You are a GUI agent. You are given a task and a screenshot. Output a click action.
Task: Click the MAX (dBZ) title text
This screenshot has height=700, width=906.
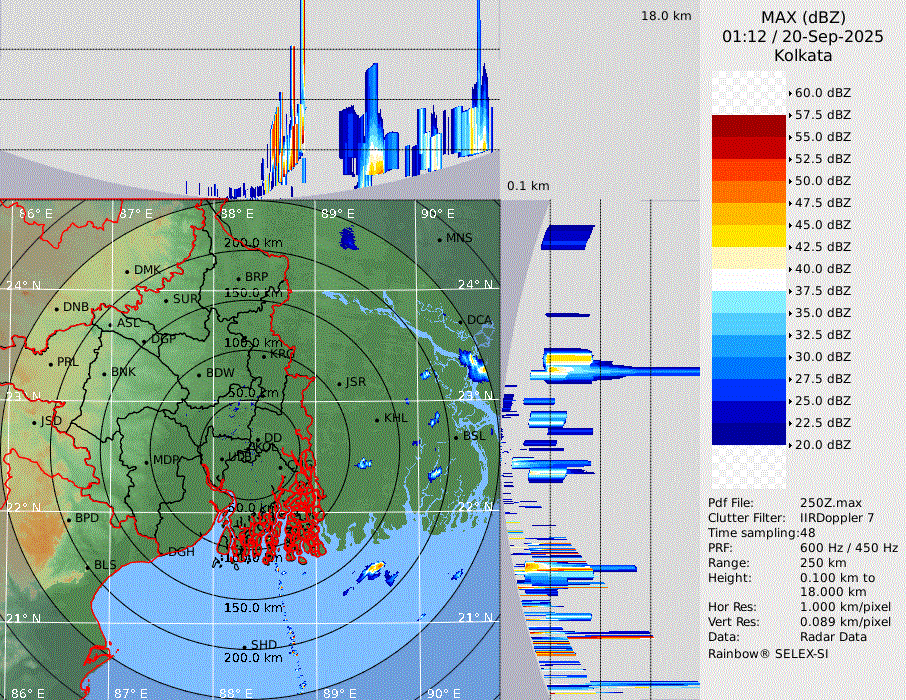pos(803,17)
